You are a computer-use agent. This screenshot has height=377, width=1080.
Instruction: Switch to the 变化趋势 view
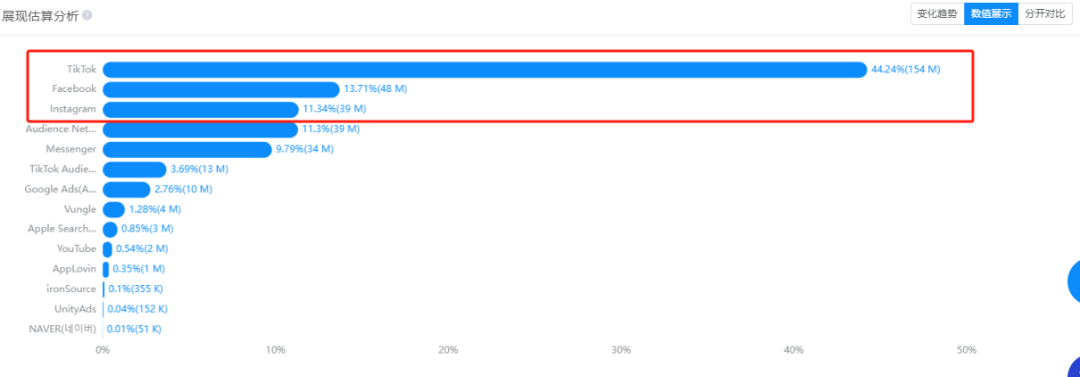coord(937,14)
